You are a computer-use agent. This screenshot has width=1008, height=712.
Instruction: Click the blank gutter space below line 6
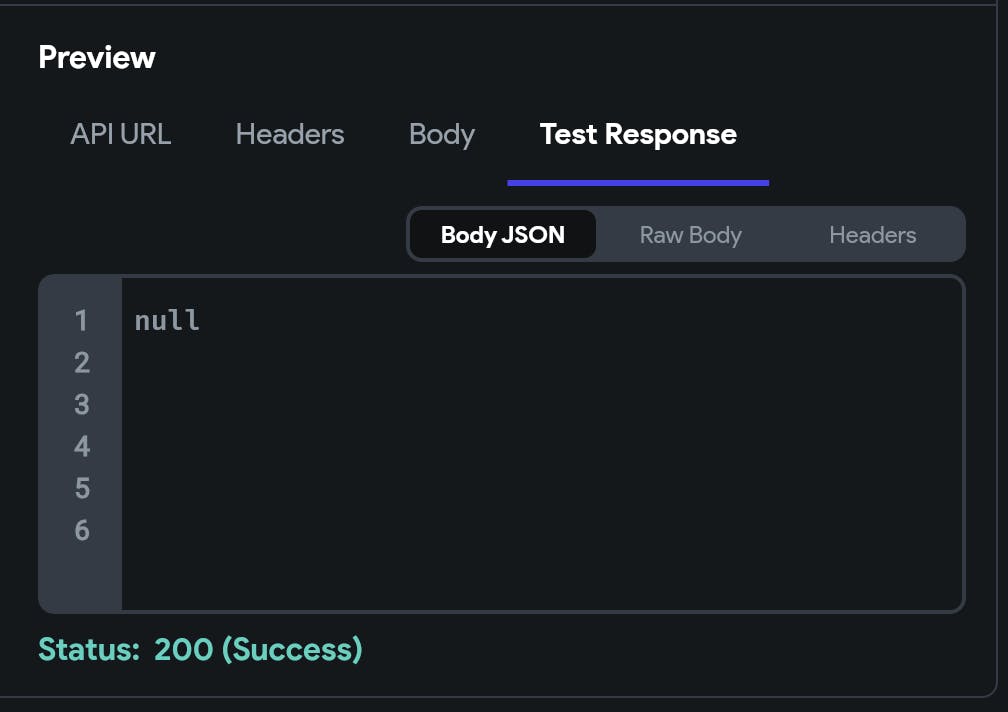click(x=81, y=578)
